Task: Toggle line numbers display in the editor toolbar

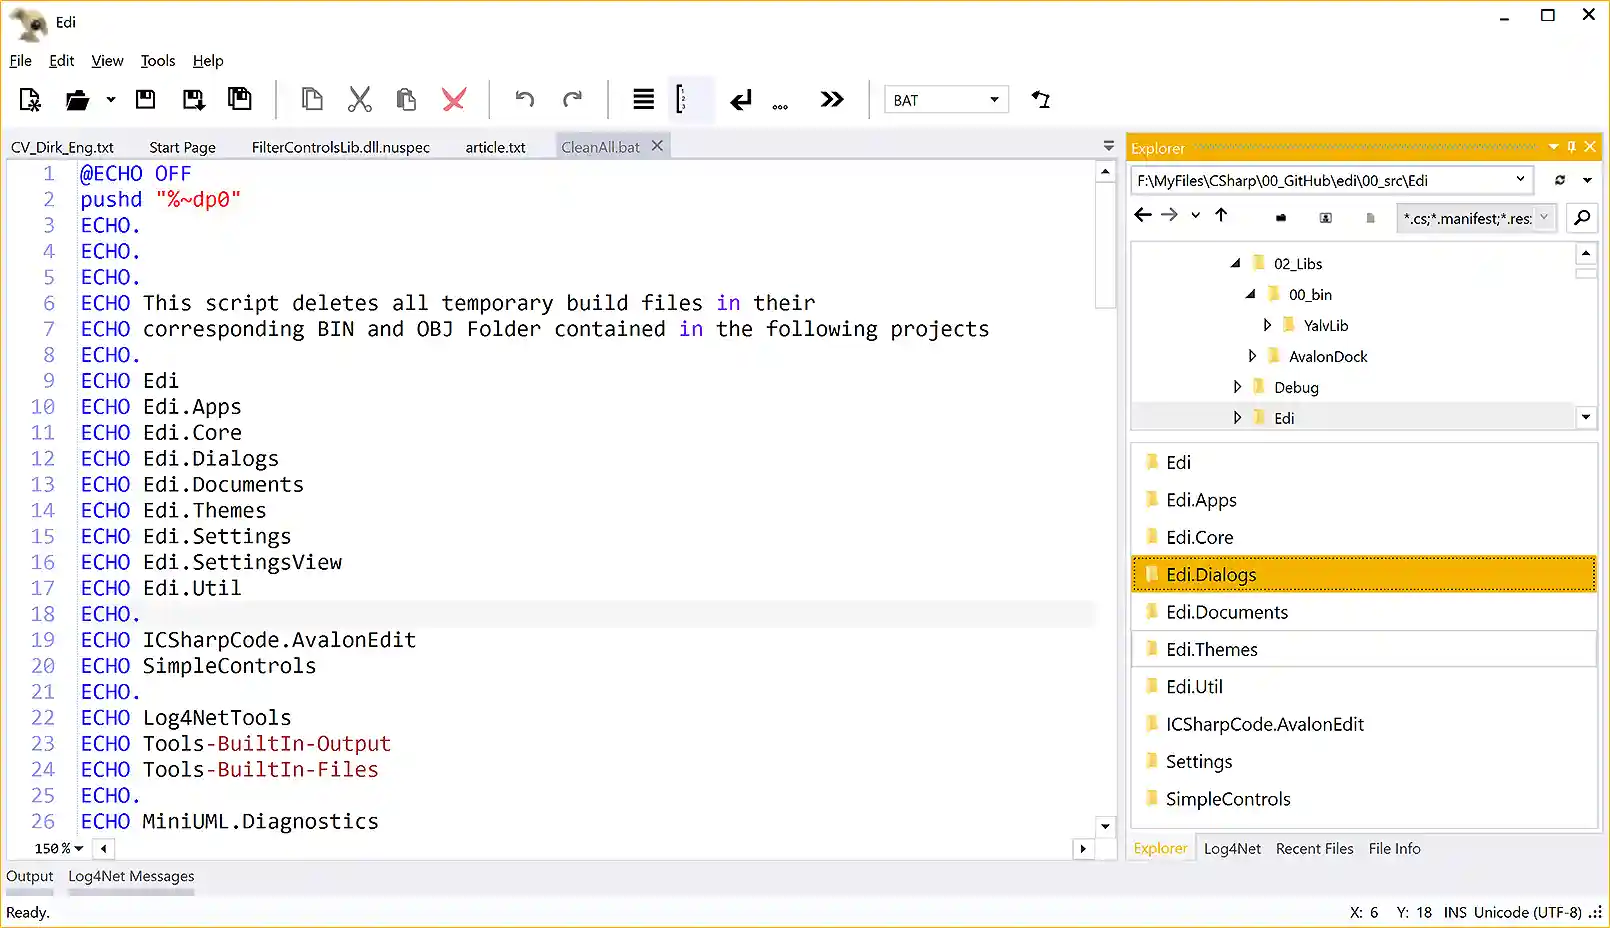Action: coord(682,99)
